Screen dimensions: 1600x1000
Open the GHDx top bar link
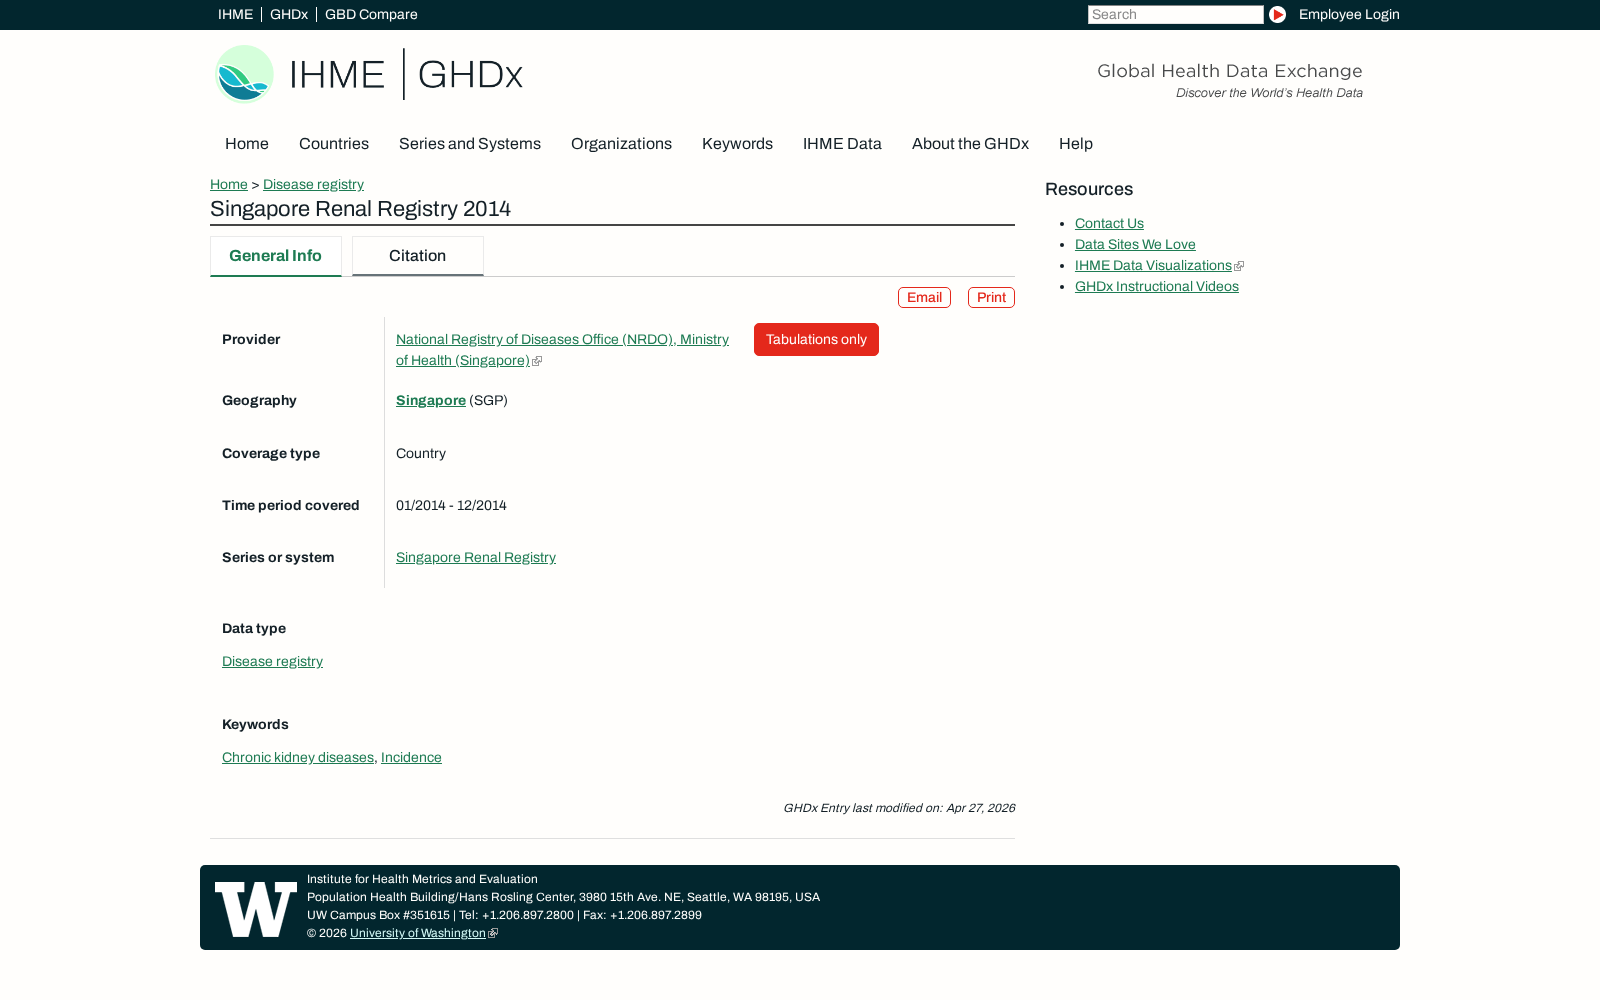[x=289, y=15]
